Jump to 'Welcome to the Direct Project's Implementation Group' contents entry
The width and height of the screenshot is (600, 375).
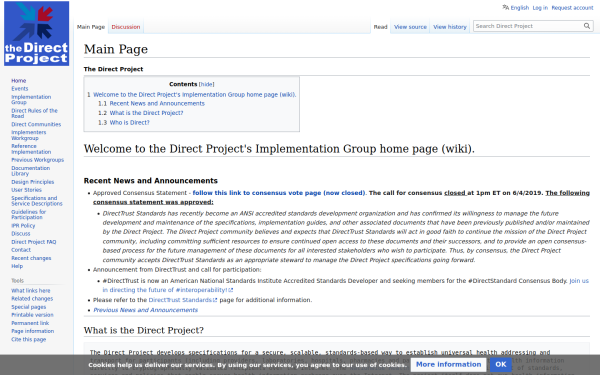tap(194, 95)
